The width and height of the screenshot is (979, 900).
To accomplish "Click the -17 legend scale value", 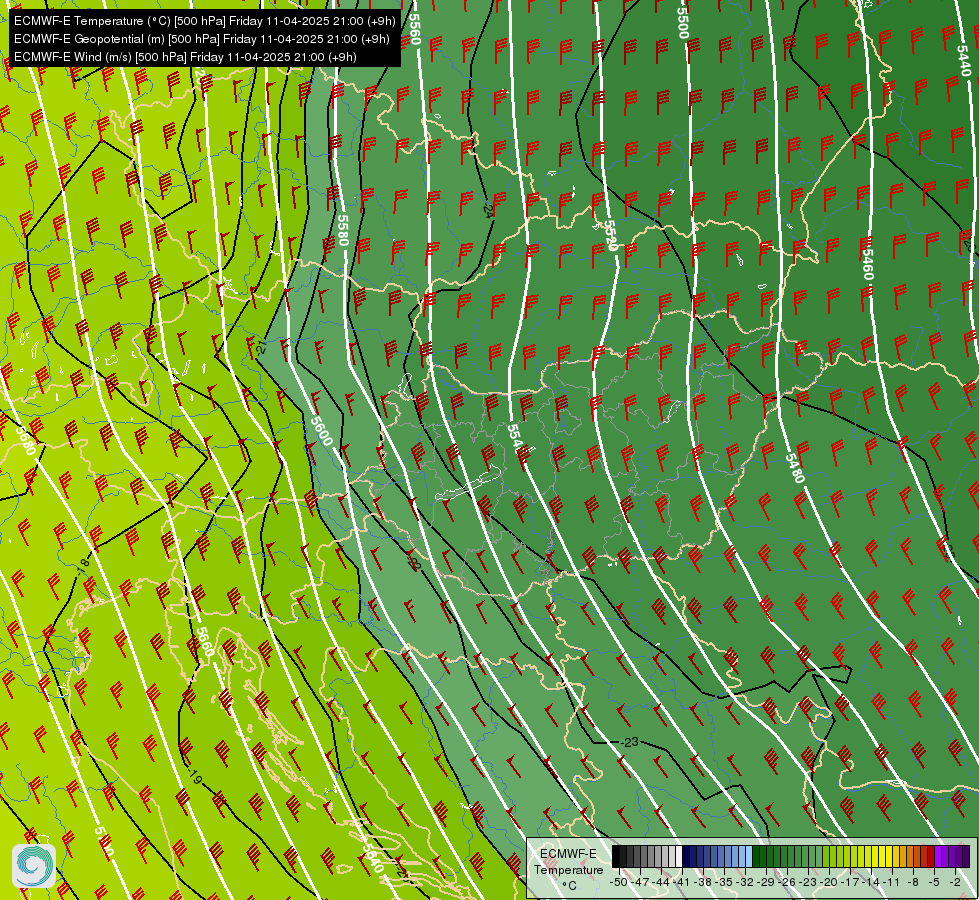I will pos(850,882).
